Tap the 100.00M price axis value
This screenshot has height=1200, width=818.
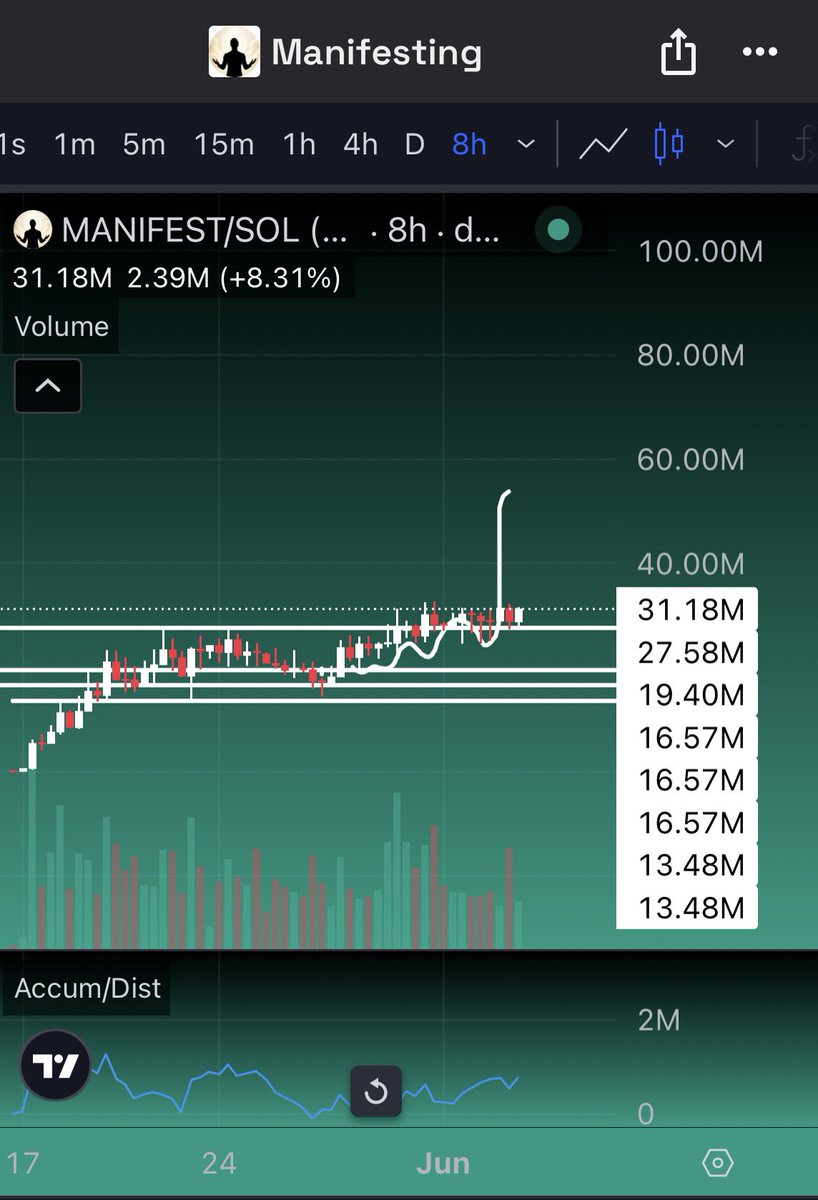click(x=701, y=251)
